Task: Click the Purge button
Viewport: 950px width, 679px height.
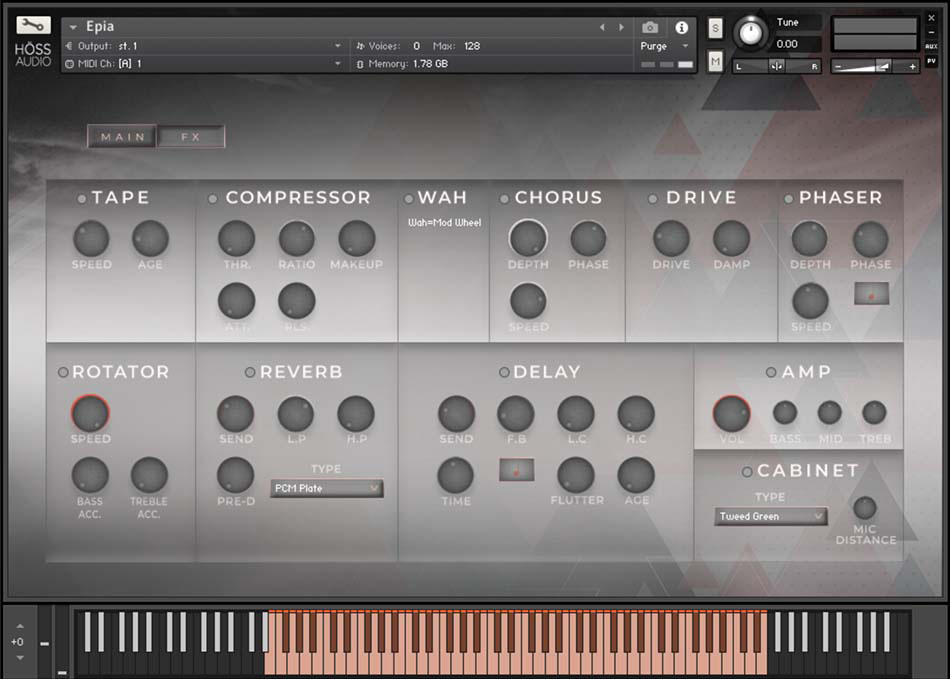Action: pyautogui.click(x=655, y=46)
